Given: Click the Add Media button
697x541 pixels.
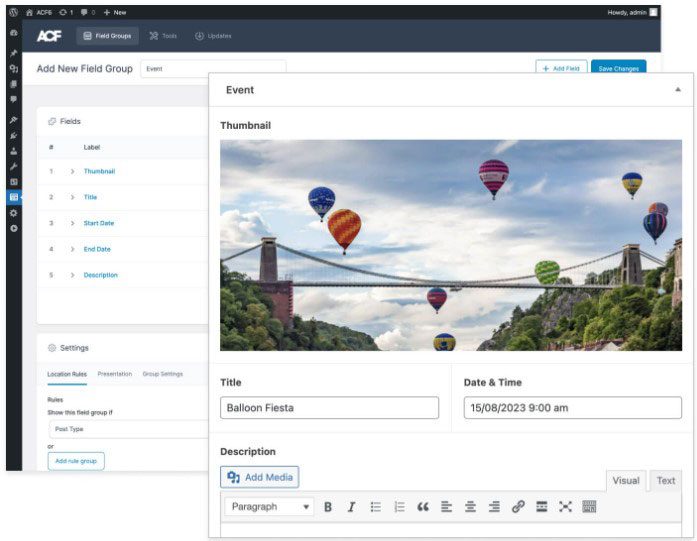Looking at the screenshot, I should coord(260,477).
